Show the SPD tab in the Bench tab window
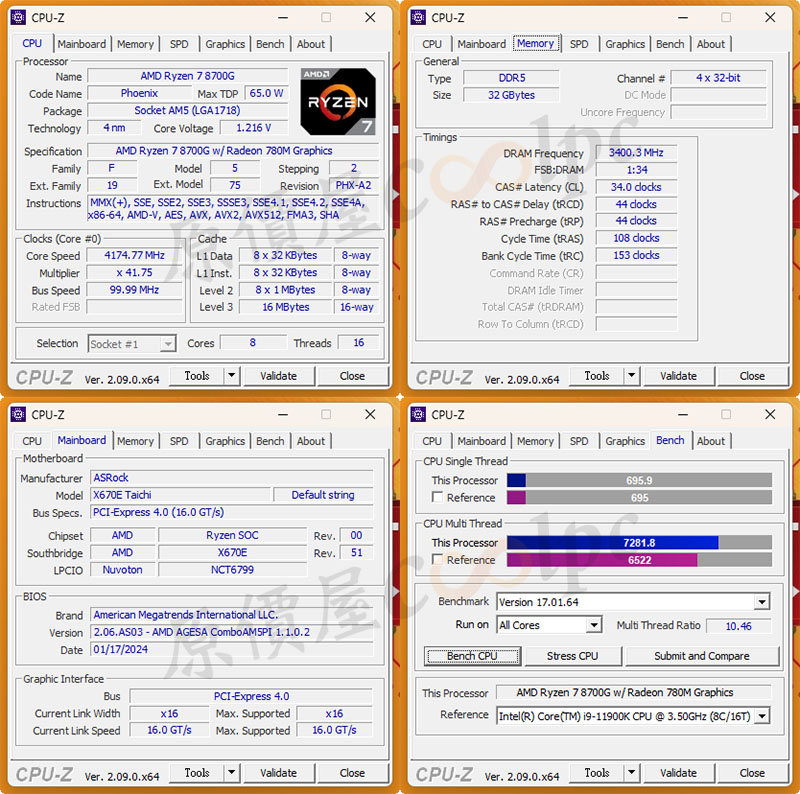Screen dimensions: 800x794 [x=579, y=441]
